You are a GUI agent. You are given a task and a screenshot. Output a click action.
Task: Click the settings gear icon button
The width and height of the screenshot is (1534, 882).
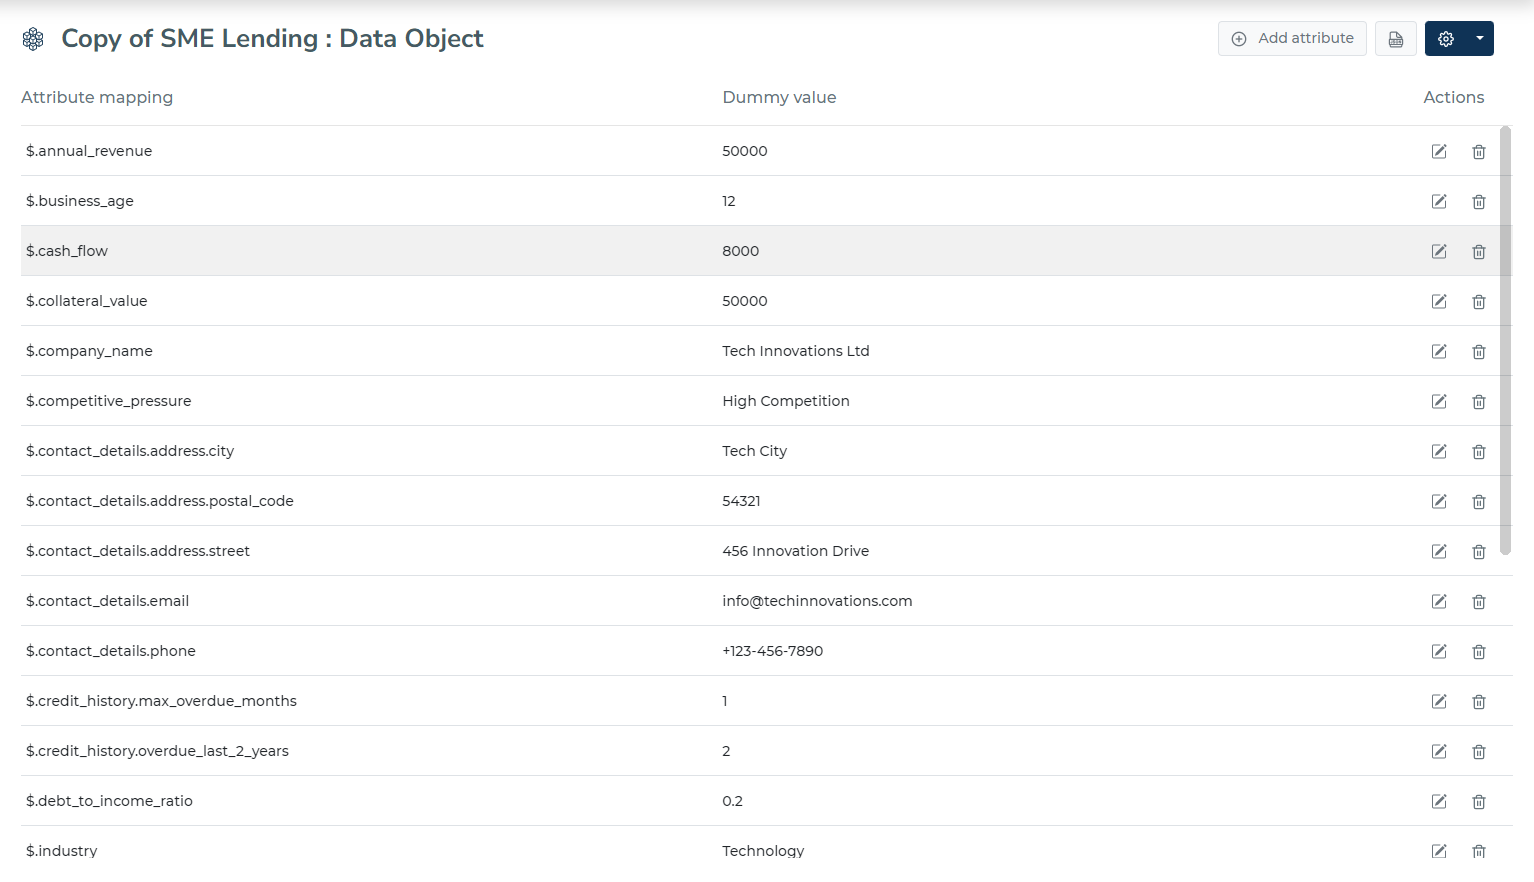(1446, 39)
